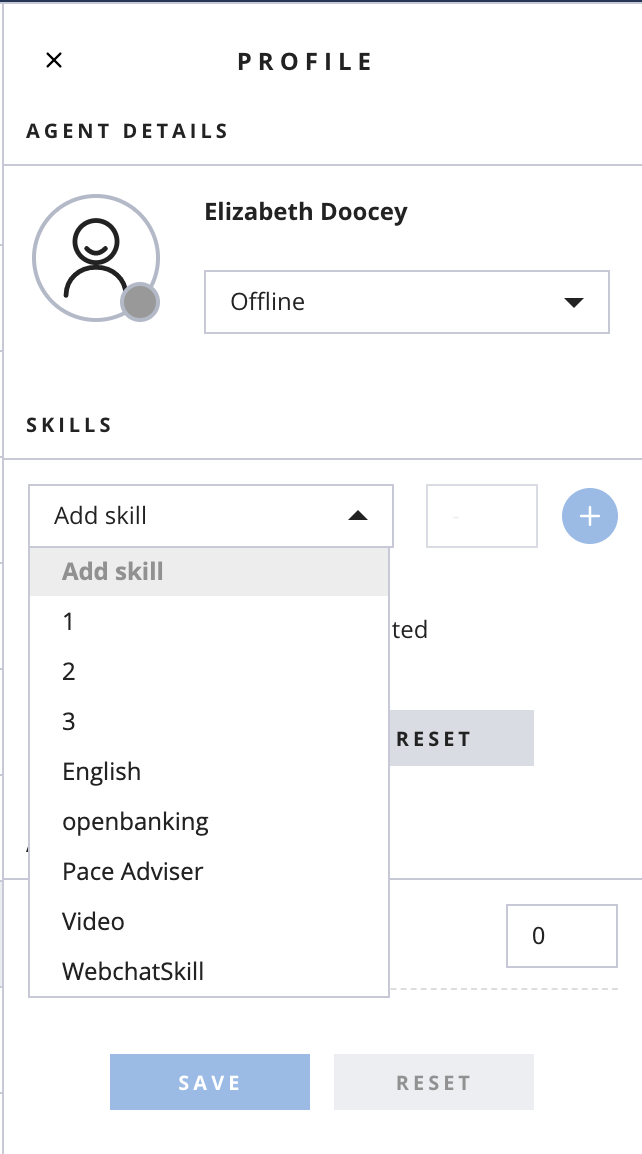The width and height of the screenshot is (642, 1154).
Task: Click the Offline dropdown arrow
Action: tap(574, 302)
